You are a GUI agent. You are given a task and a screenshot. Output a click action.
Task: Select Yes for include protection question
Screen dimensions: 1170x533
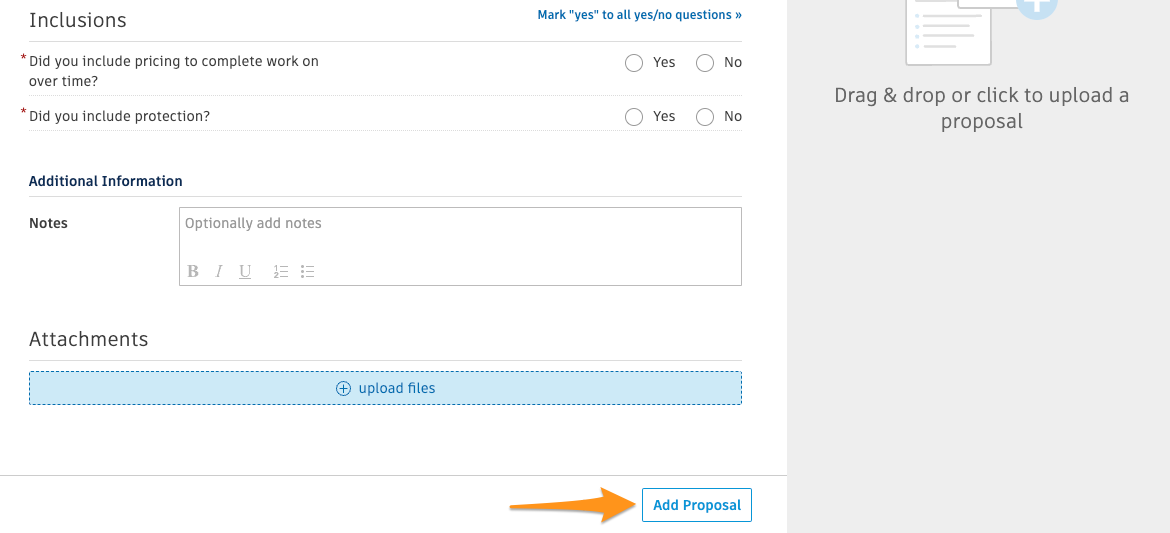pyautogui.click(x=634, y=117)
